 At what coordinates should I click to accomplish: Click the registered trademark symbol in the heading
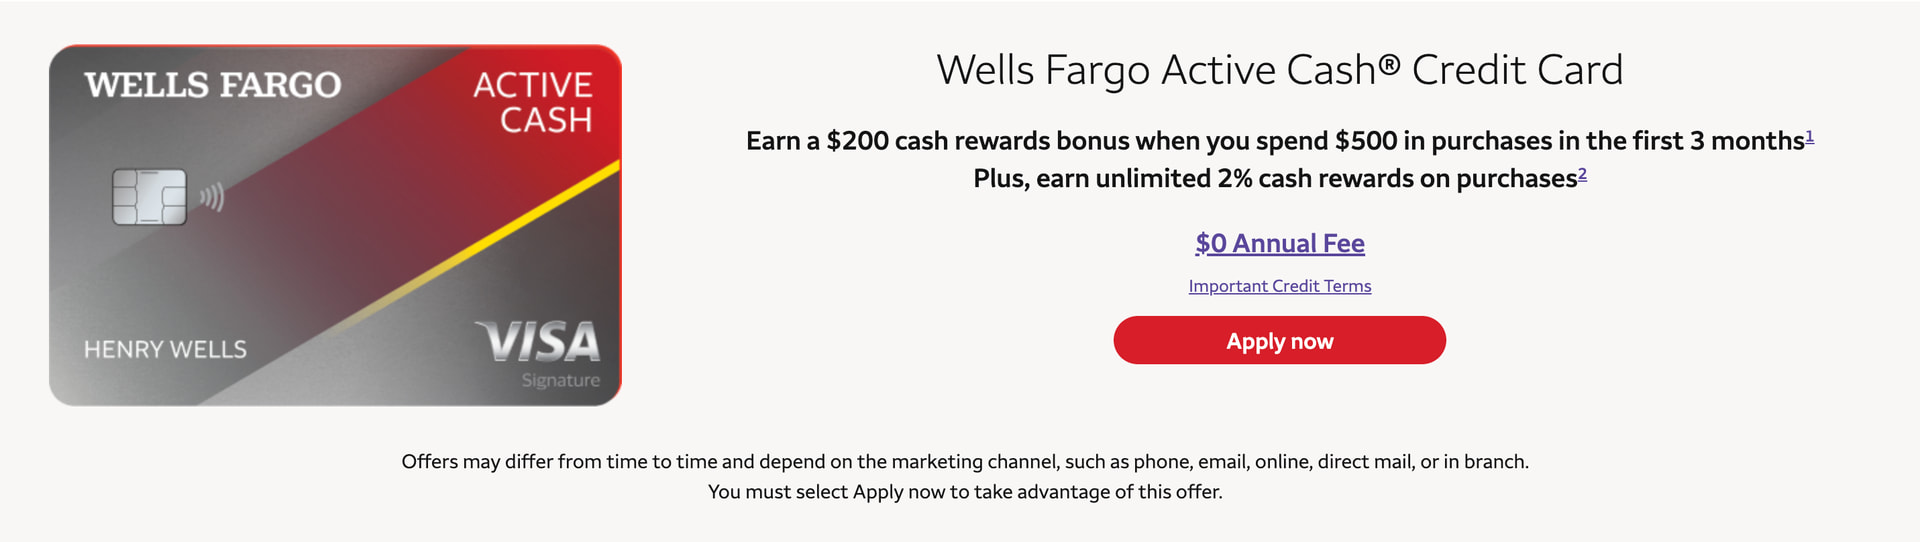[1389, 66]
